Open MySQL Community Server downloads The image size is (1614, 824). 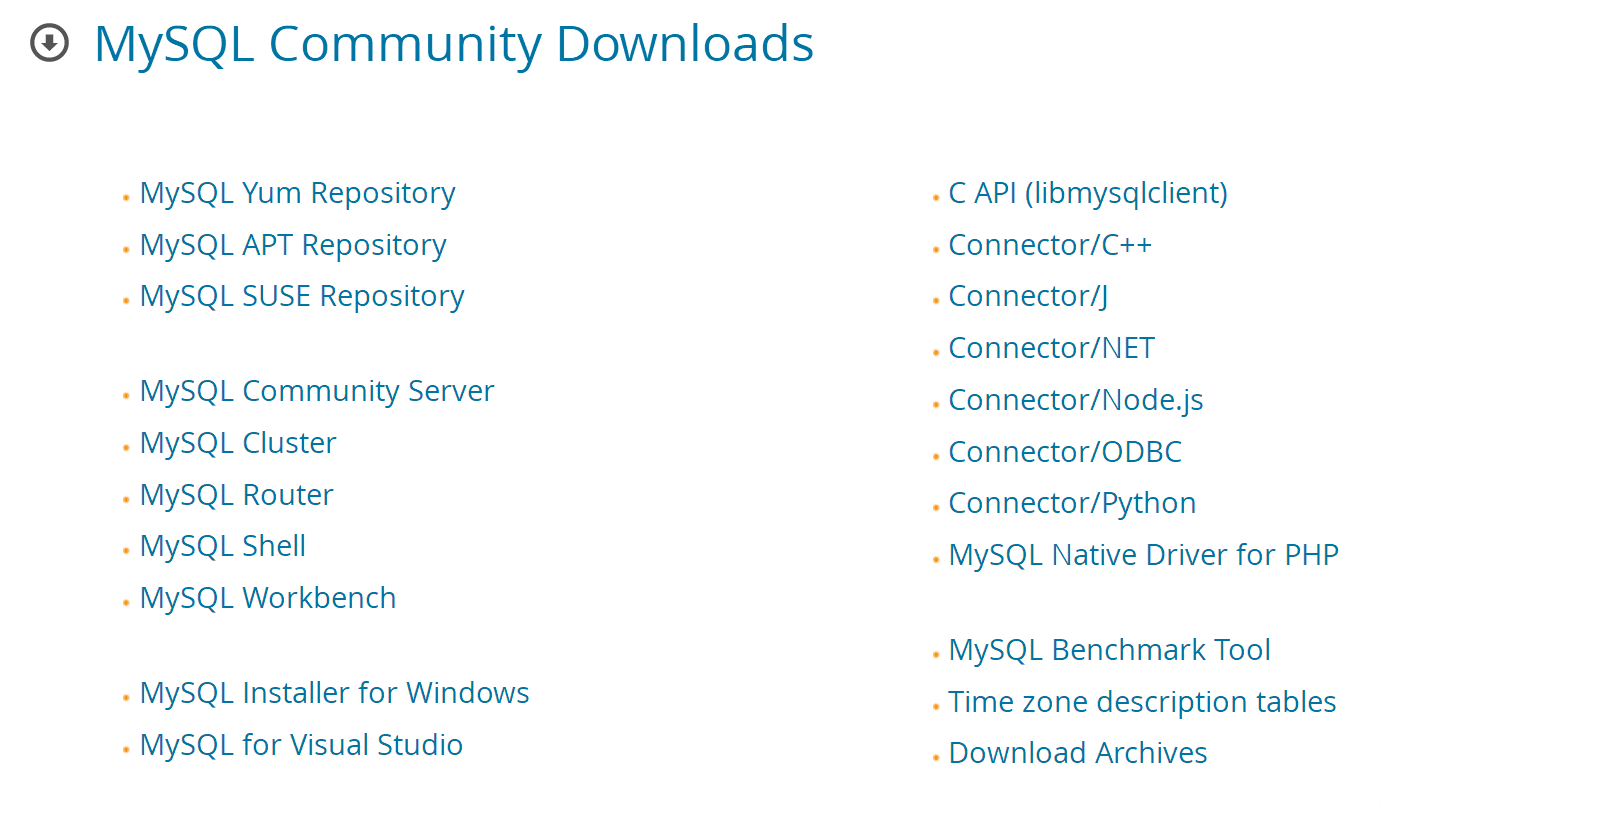(x=317, y=391)
